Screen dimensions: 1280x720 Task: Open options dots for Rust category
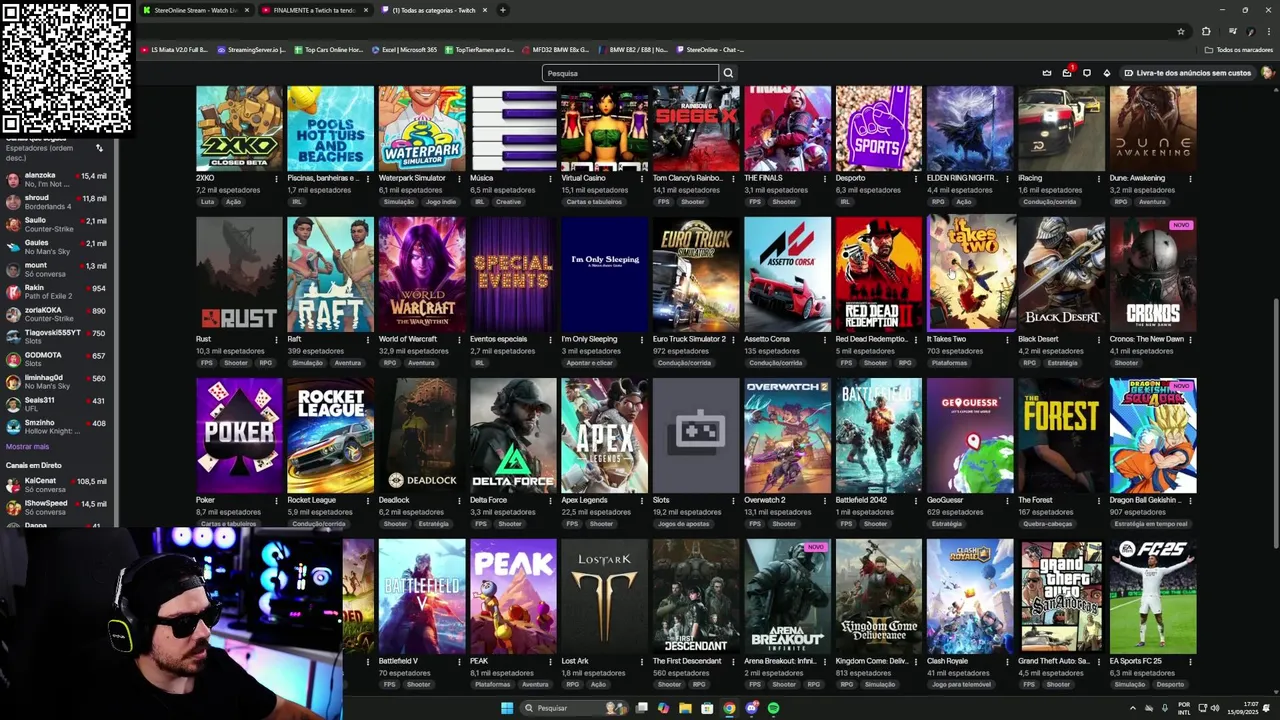pos(277,340)
